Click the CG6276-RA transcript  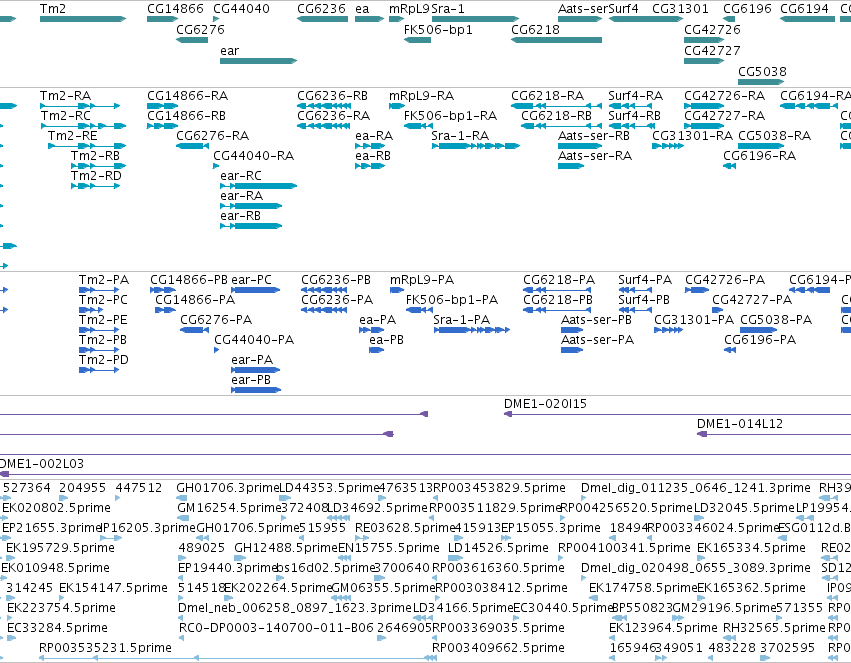point(193,146)
